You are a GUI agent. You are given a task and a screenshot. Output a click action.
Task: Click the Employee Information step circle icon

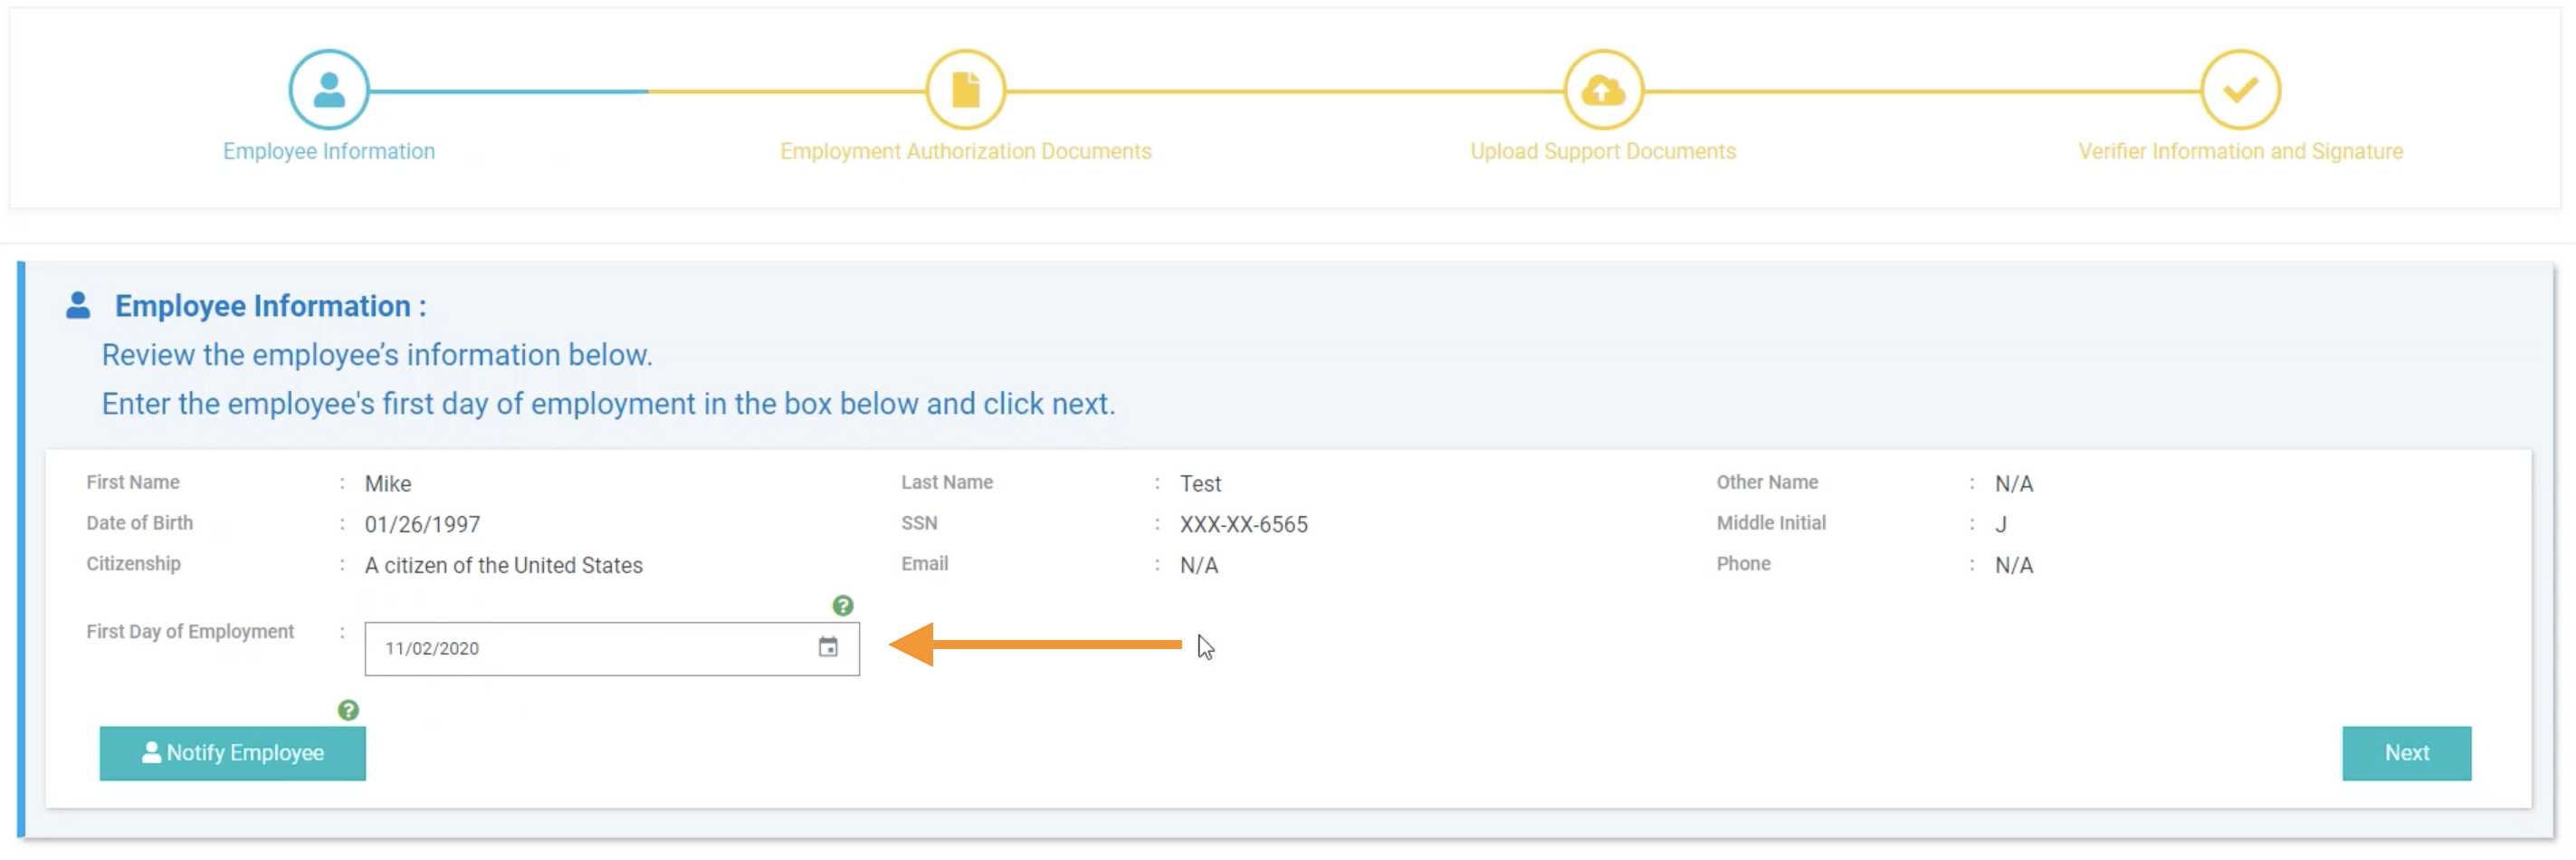[x=329, y=90]
